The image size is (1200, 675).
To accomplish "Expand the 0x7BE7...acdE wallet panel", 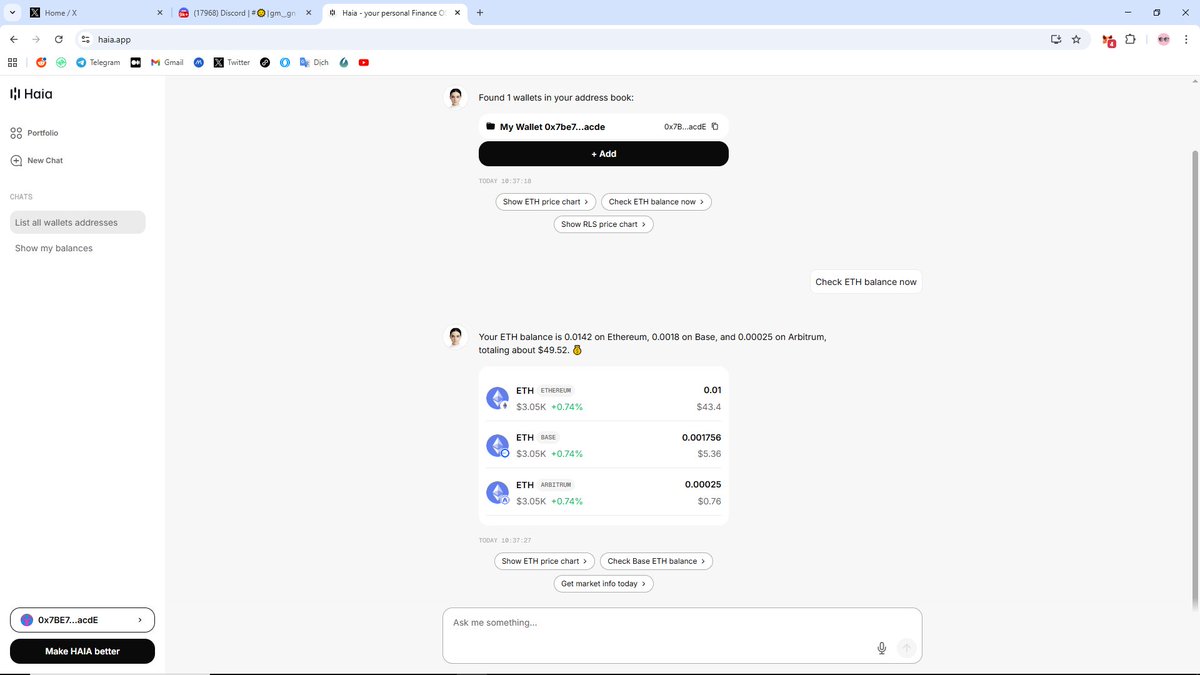I will 81,619.
